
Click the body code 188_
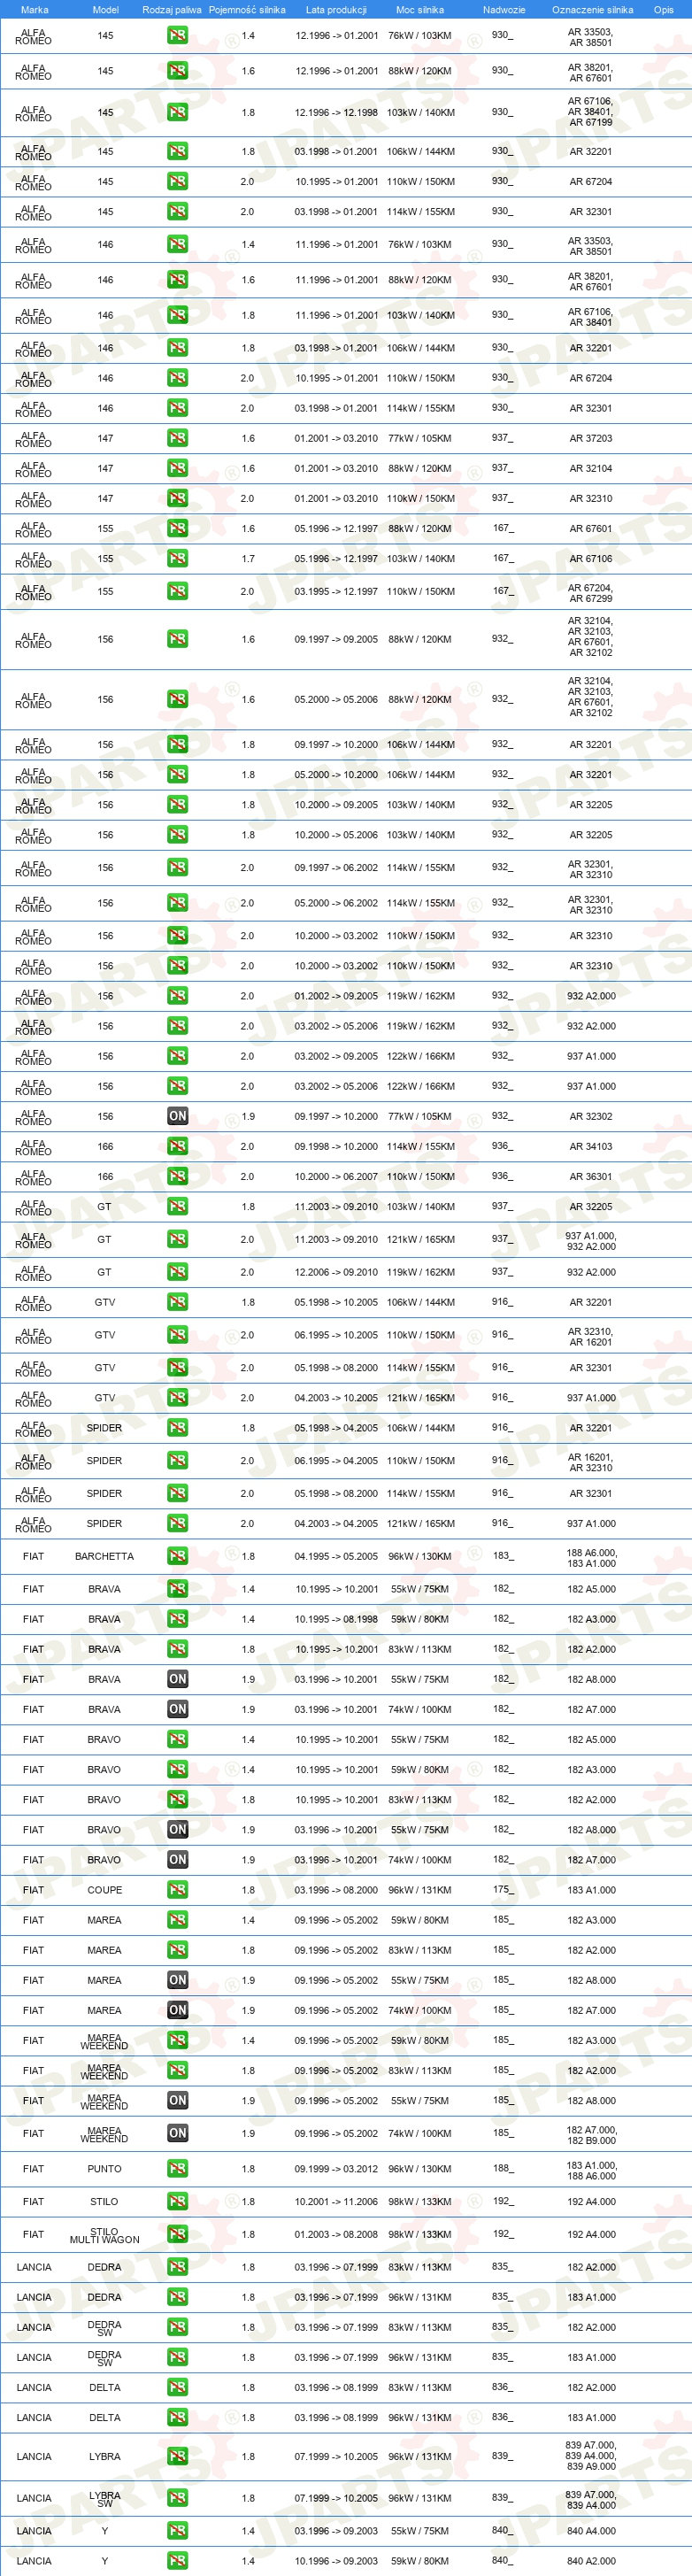pos(502,2168)
